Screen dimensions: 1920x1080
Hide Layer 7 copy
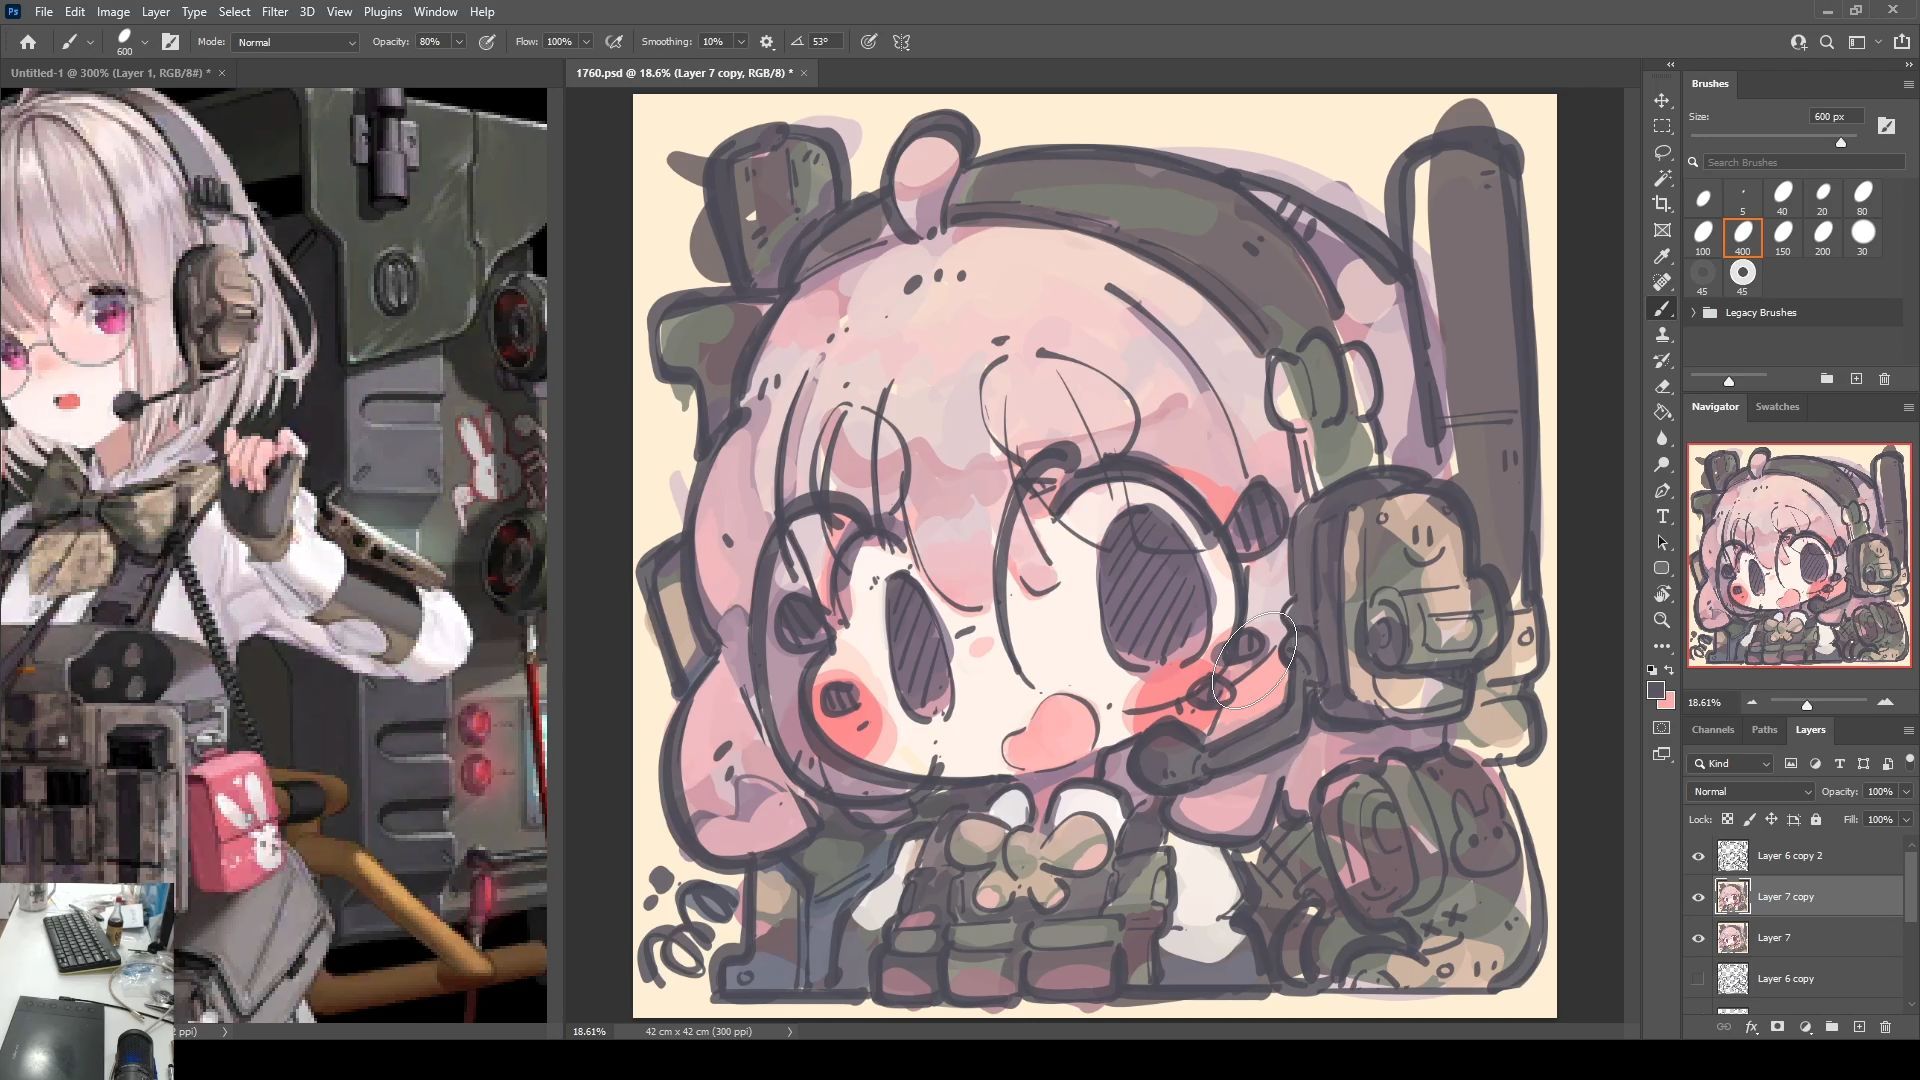click(x=1698, y=897)
